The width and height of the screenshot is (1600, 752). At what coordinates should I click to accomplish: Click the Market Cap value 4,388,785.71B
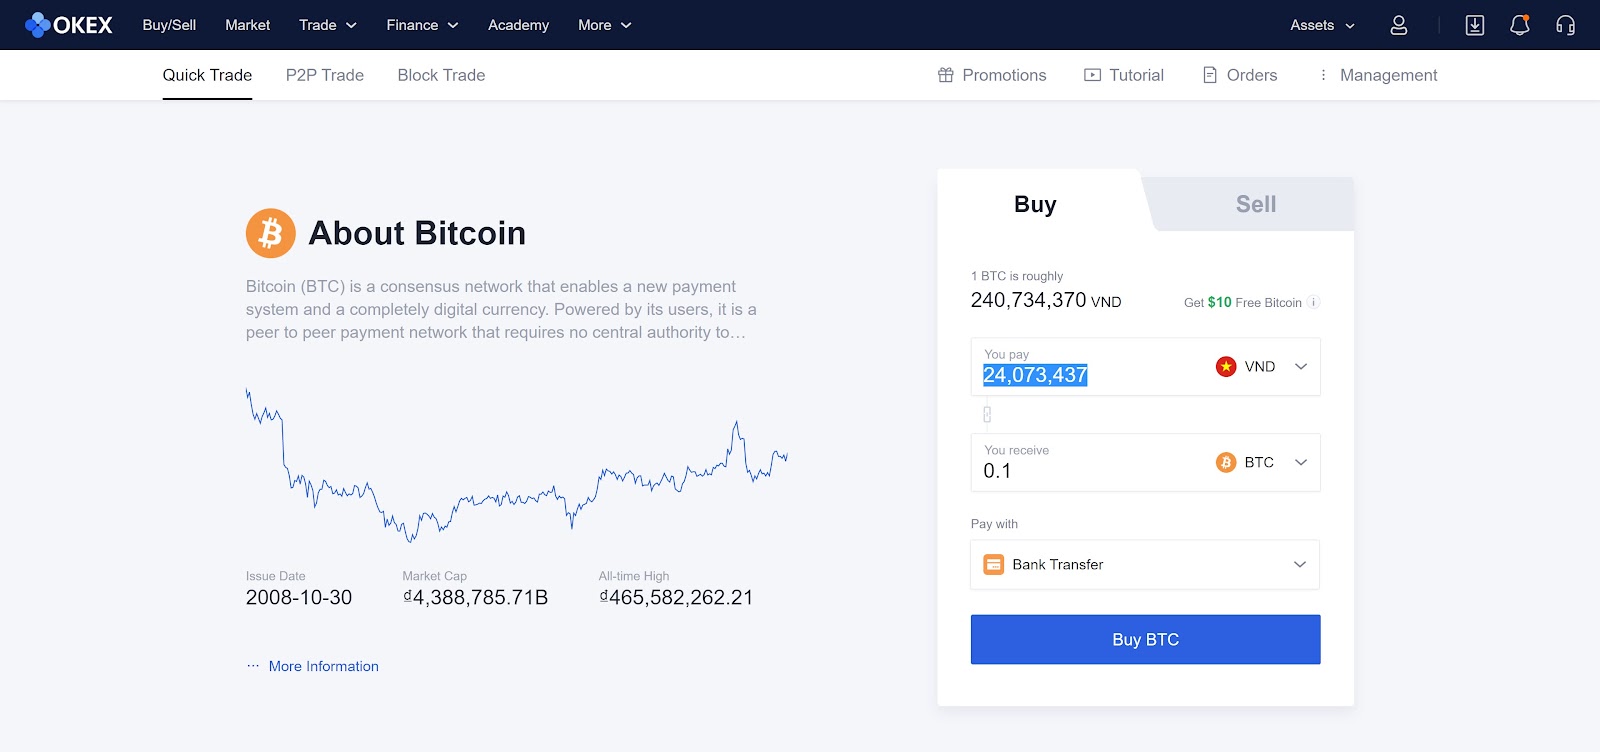click(475, 597)
